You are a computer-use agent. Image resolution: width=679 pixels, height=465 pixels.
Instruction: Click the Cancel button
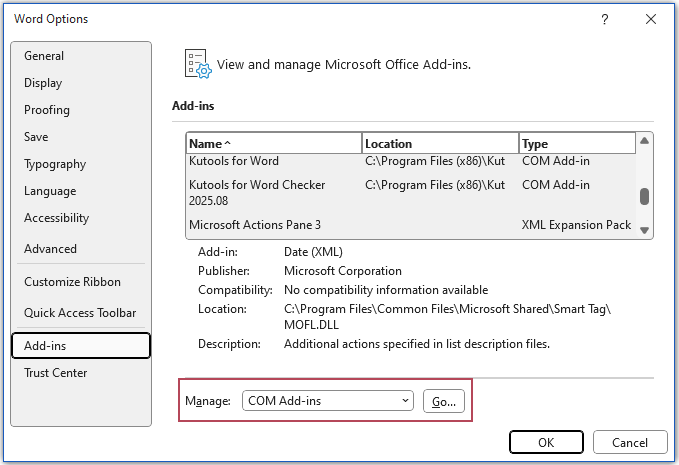point(630,442)
